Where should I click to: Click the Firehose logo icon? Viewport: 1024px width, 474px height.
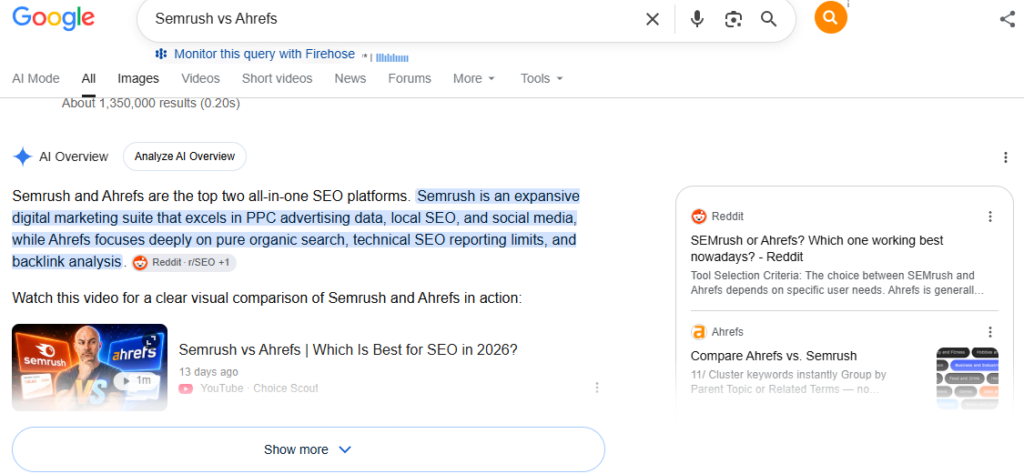[x=161, y=54]
